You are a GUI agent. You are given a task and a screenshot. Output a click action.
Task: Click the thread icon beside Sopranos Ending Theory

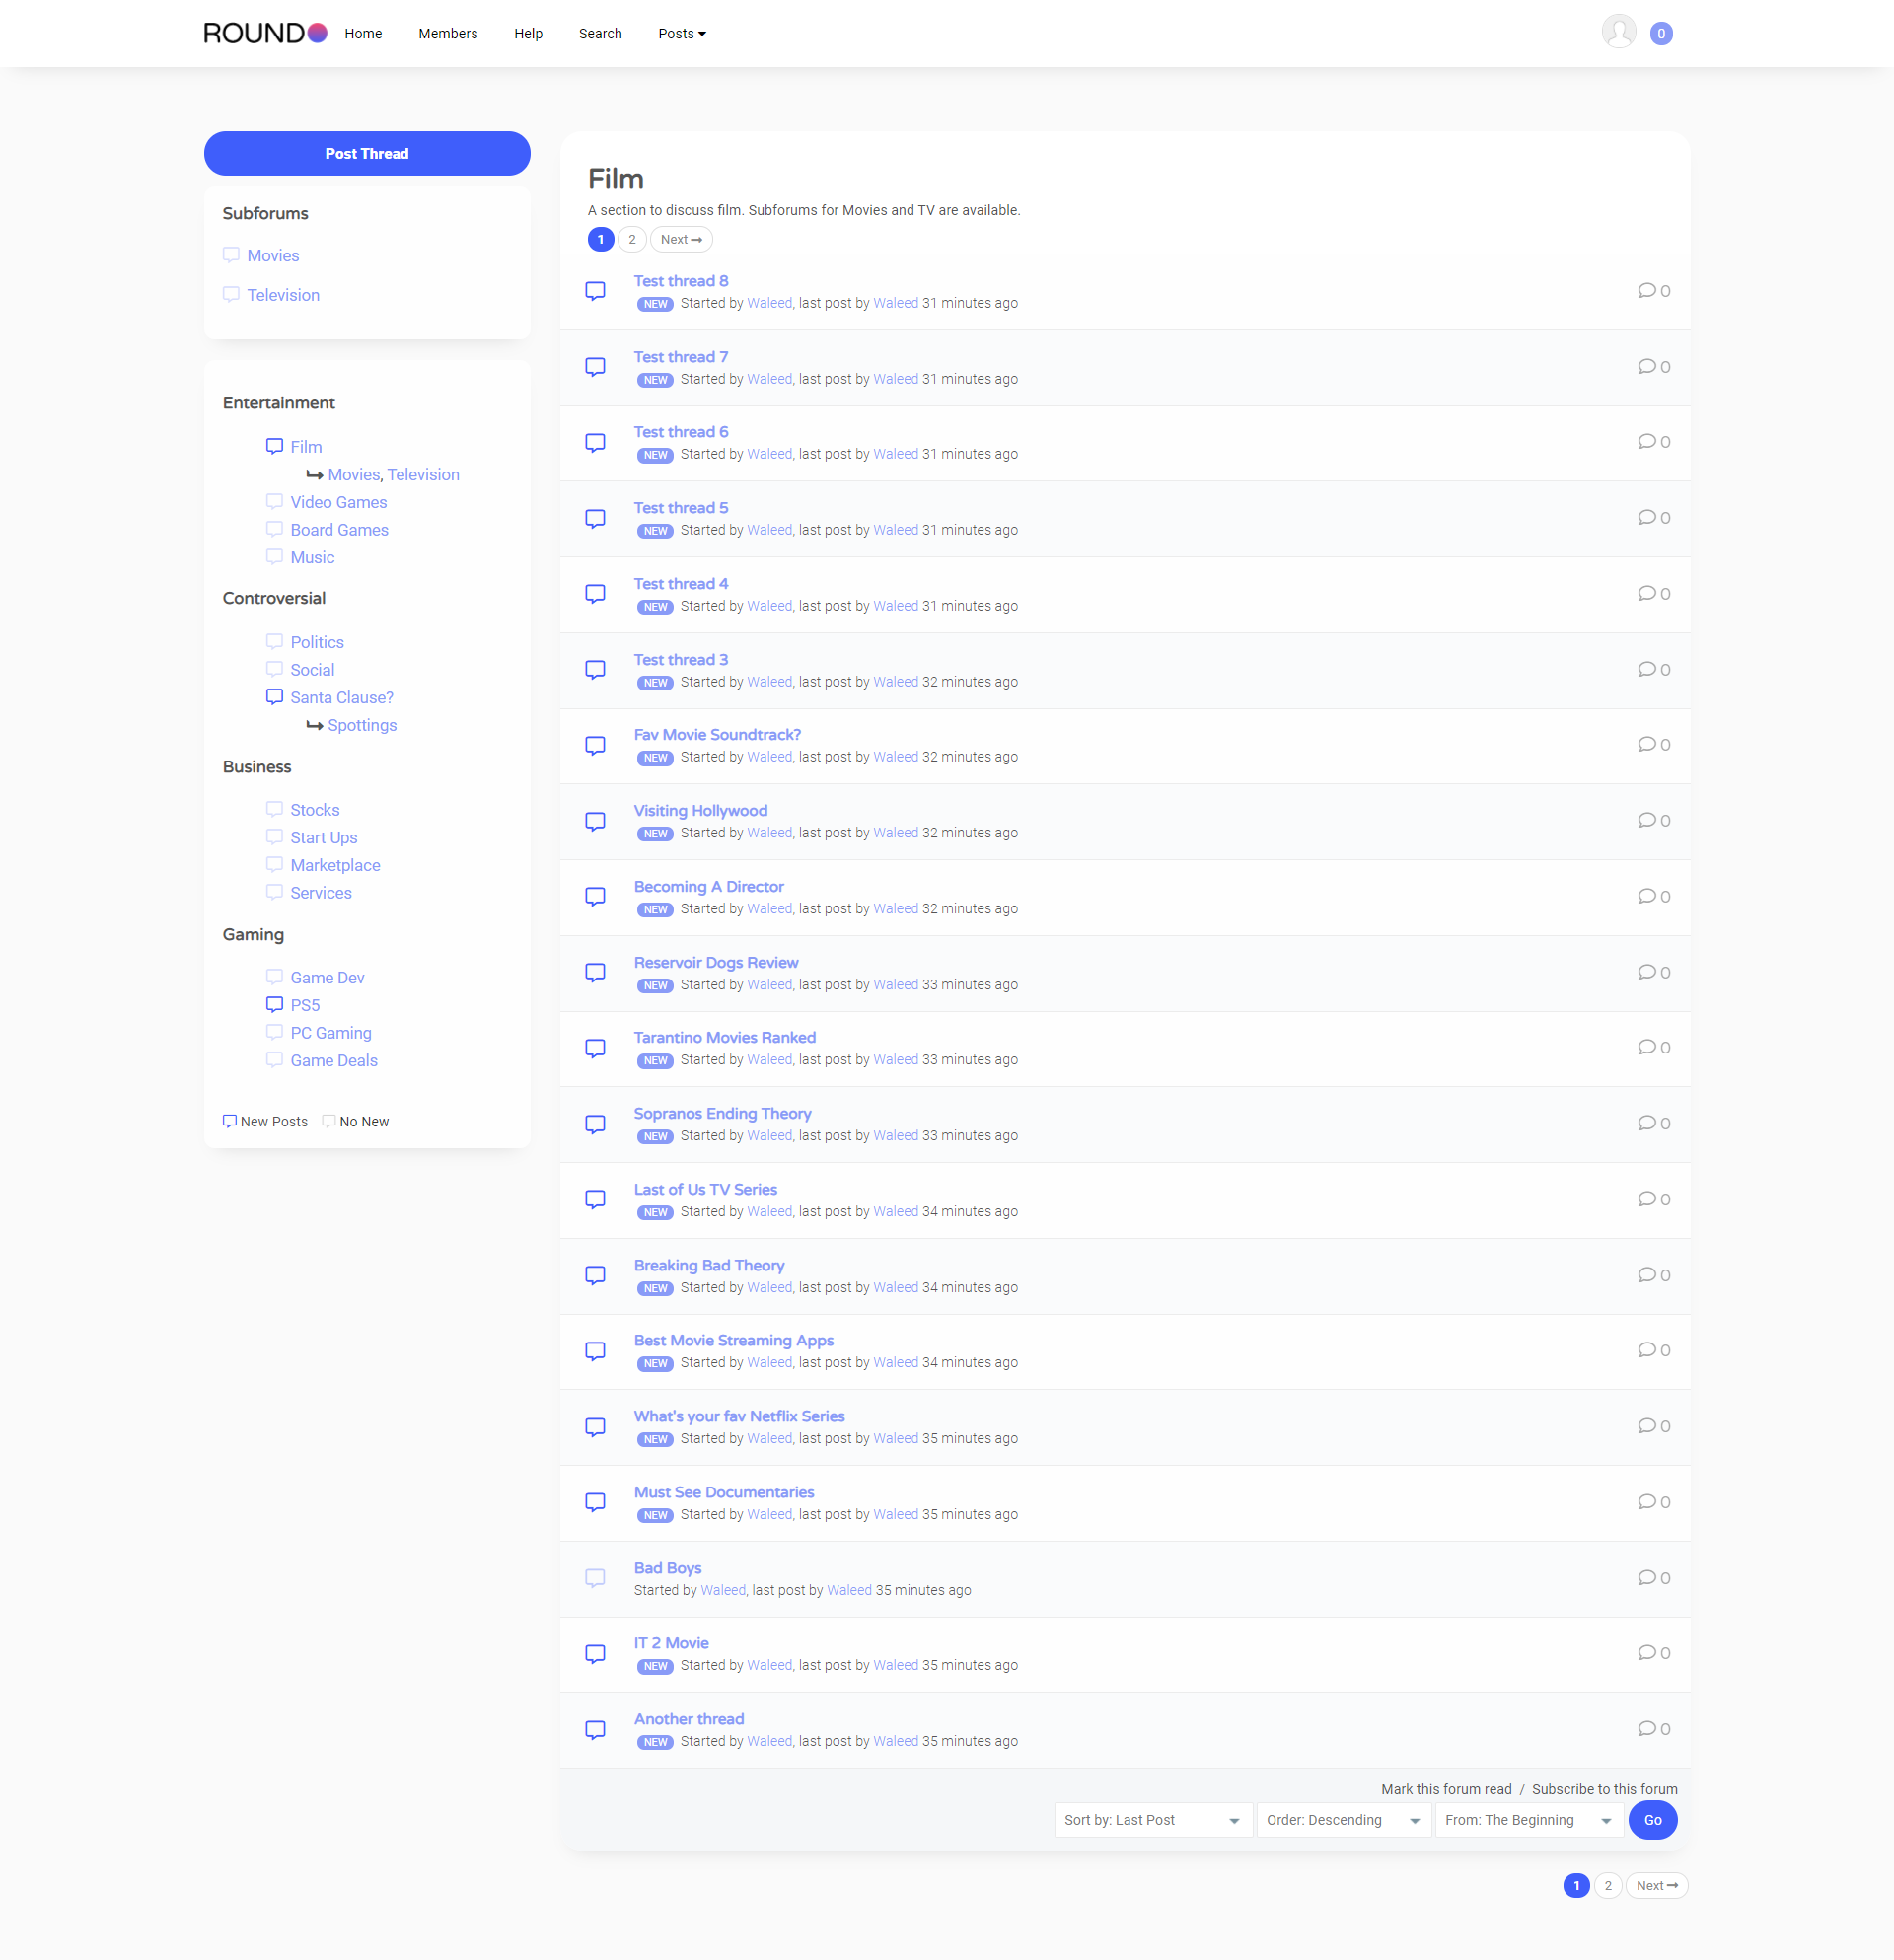tap(595, 1124)
